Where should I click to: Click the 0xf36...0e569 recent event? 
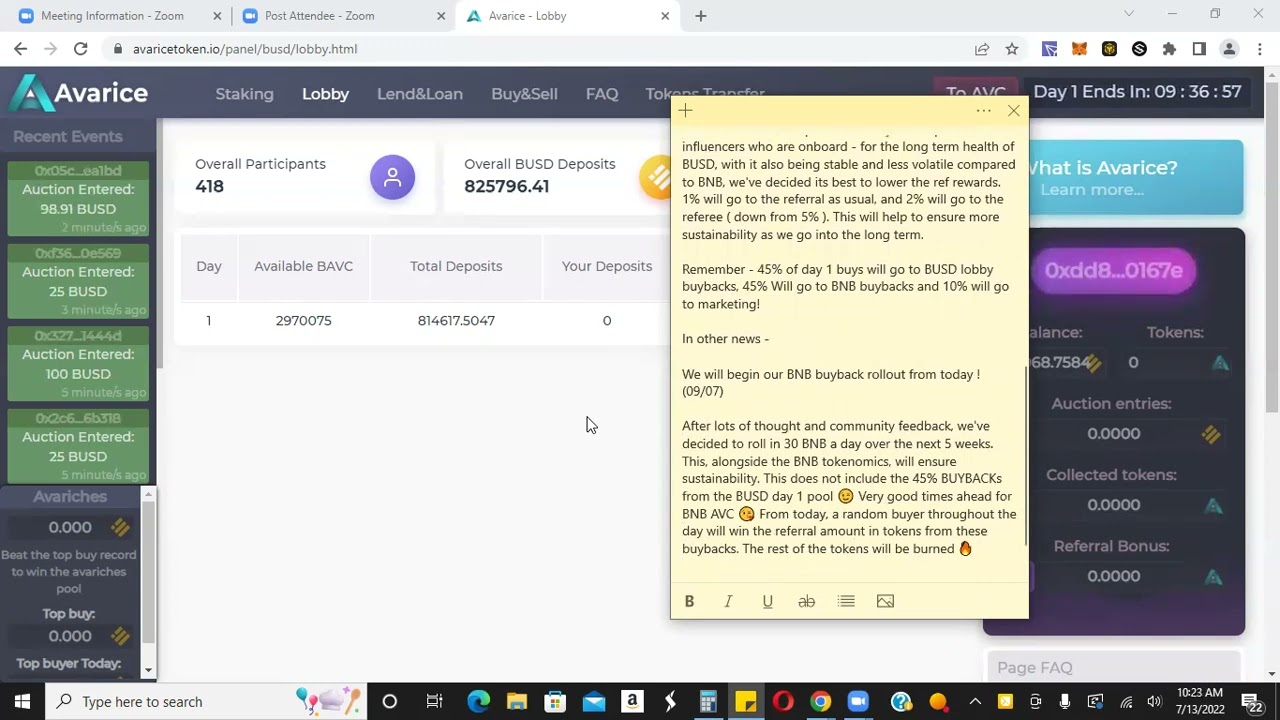click(78, 281)
